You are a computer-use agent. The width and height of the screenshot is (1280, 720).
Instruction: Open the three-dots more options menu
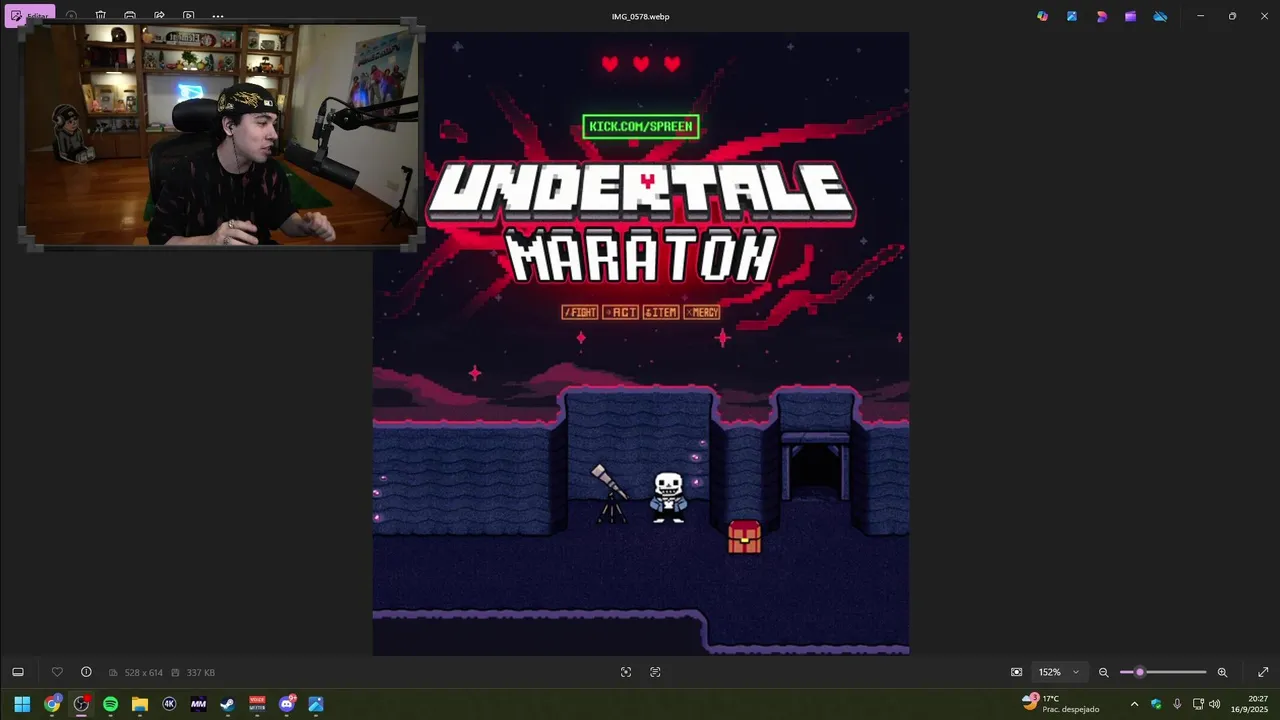[x=218, y=16]
